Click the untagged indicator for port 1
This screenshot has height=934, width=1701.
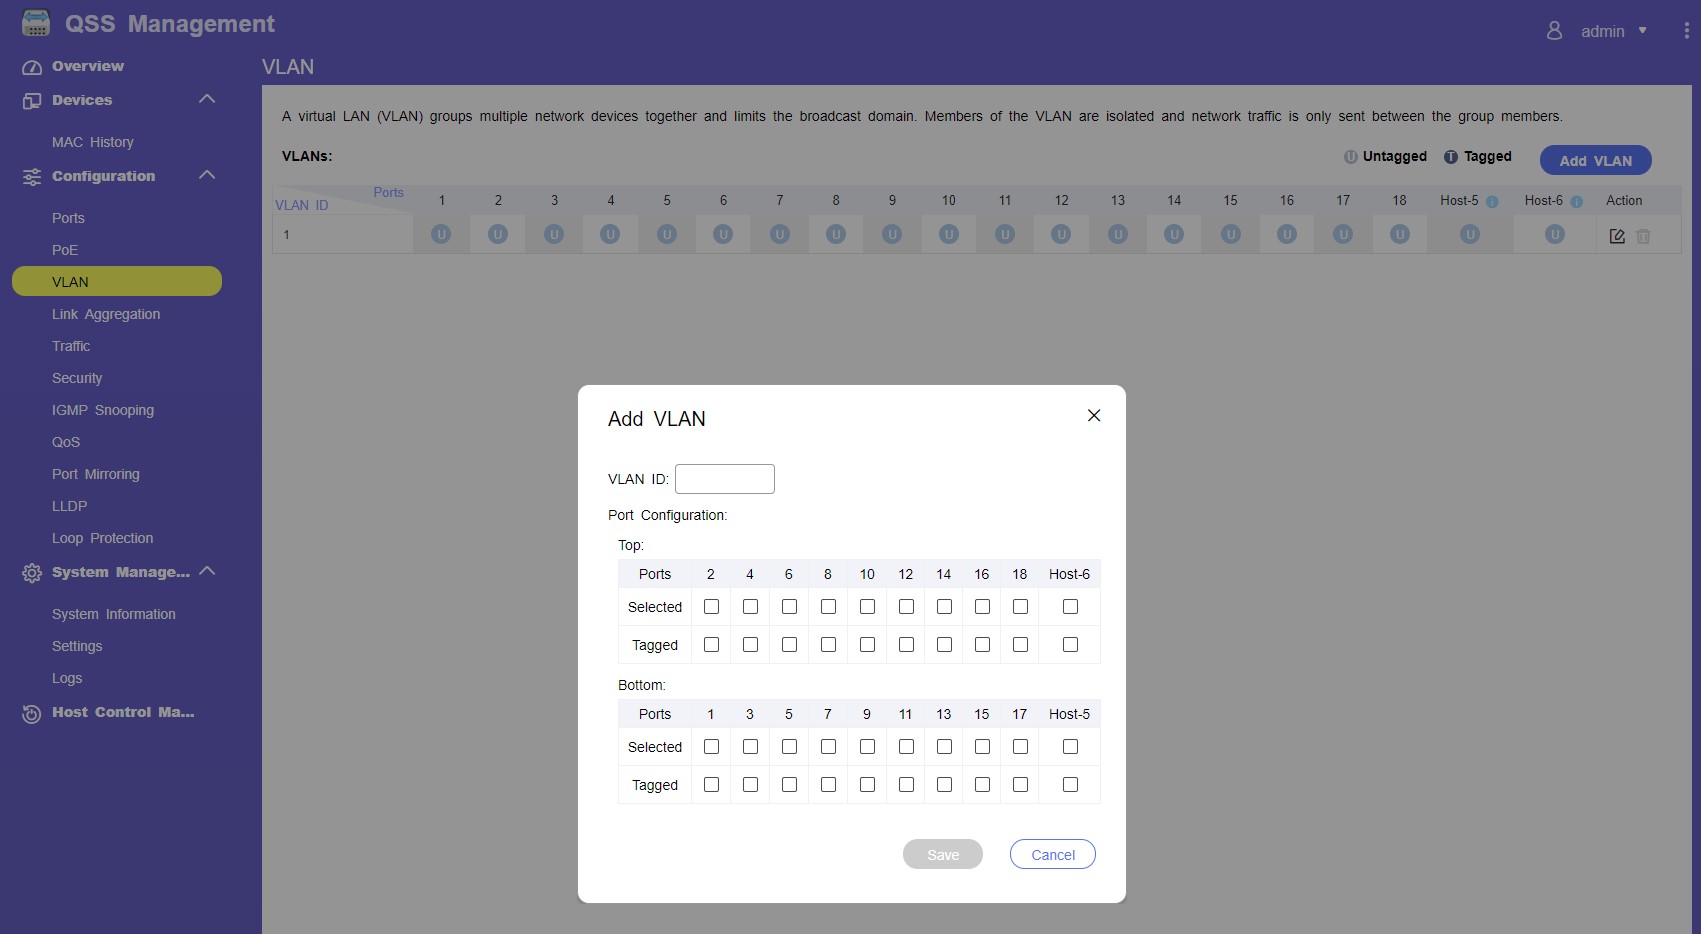441,234
